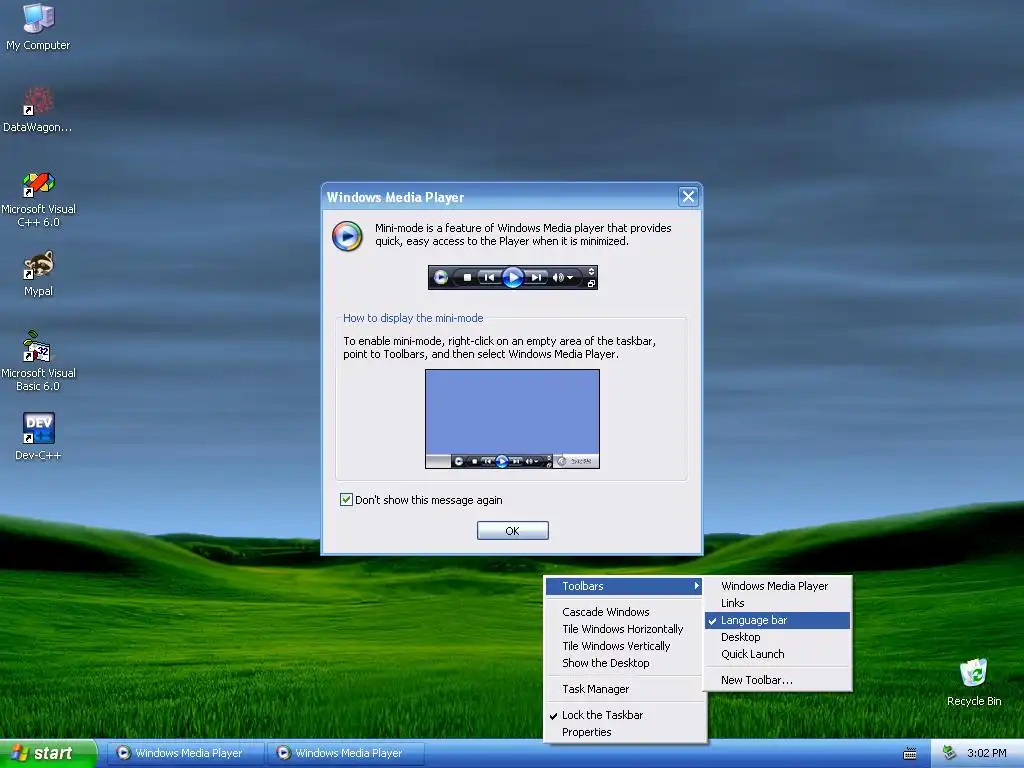Select the Dev-C++ desktop shortcut
Image resolution: width=1024 pixels, height=768 pixels.
[38, 436]
